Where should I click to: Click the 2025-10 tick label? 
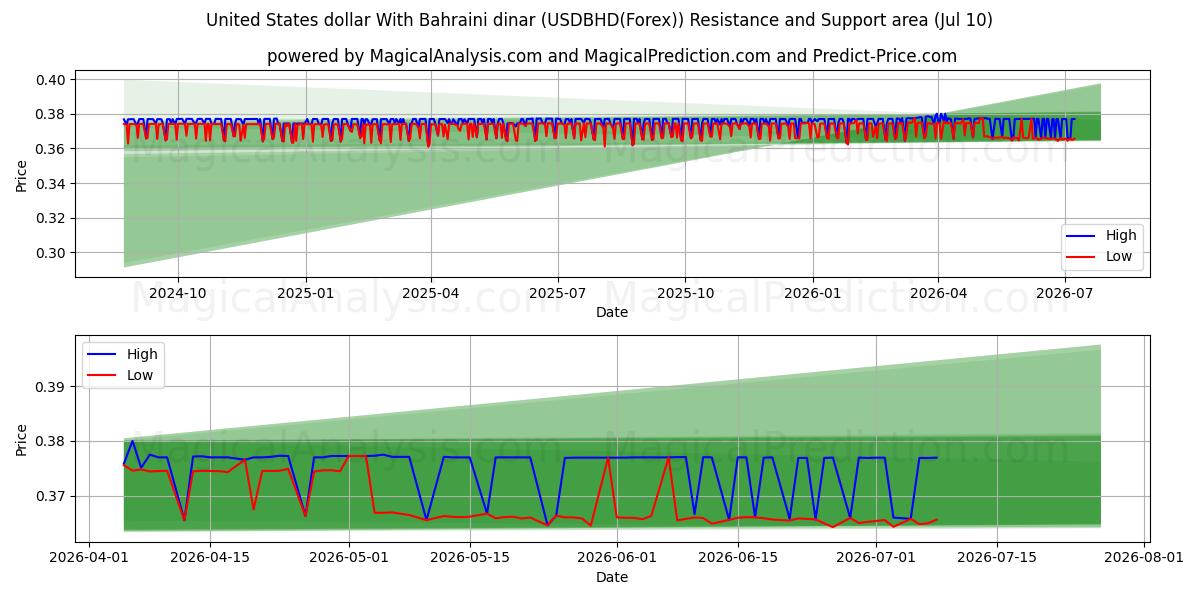point(685,293)
